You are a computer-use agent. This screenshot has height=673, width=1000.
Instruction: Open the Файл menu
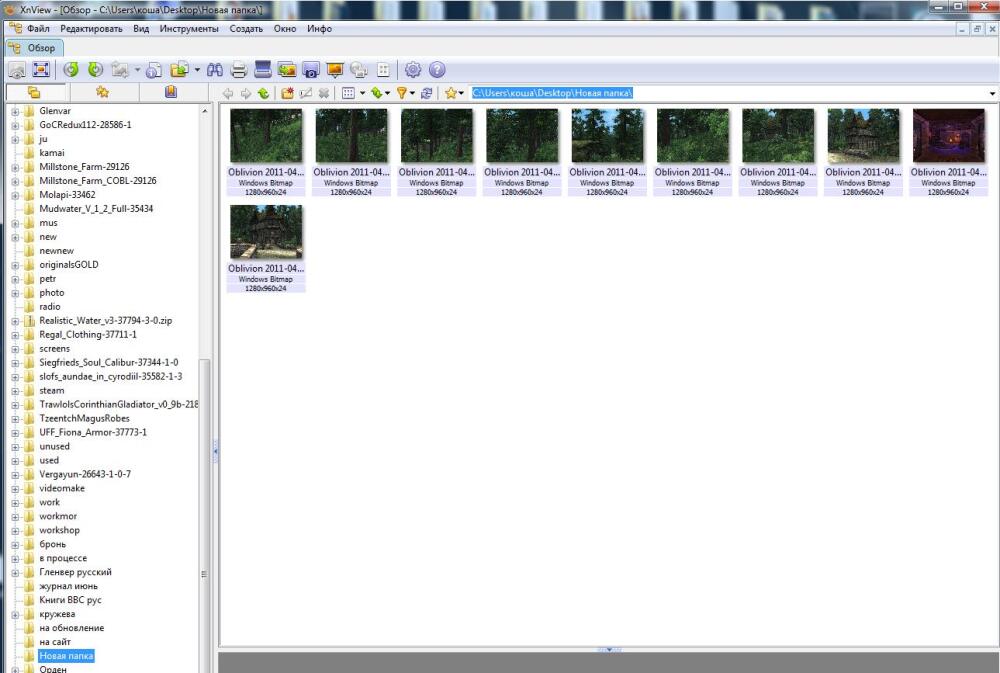click(x=38, y=29)
